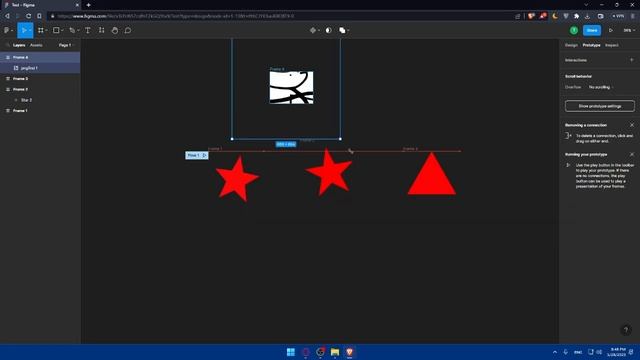
Task: Close the Figma browser tab
Action: [77, 5]
